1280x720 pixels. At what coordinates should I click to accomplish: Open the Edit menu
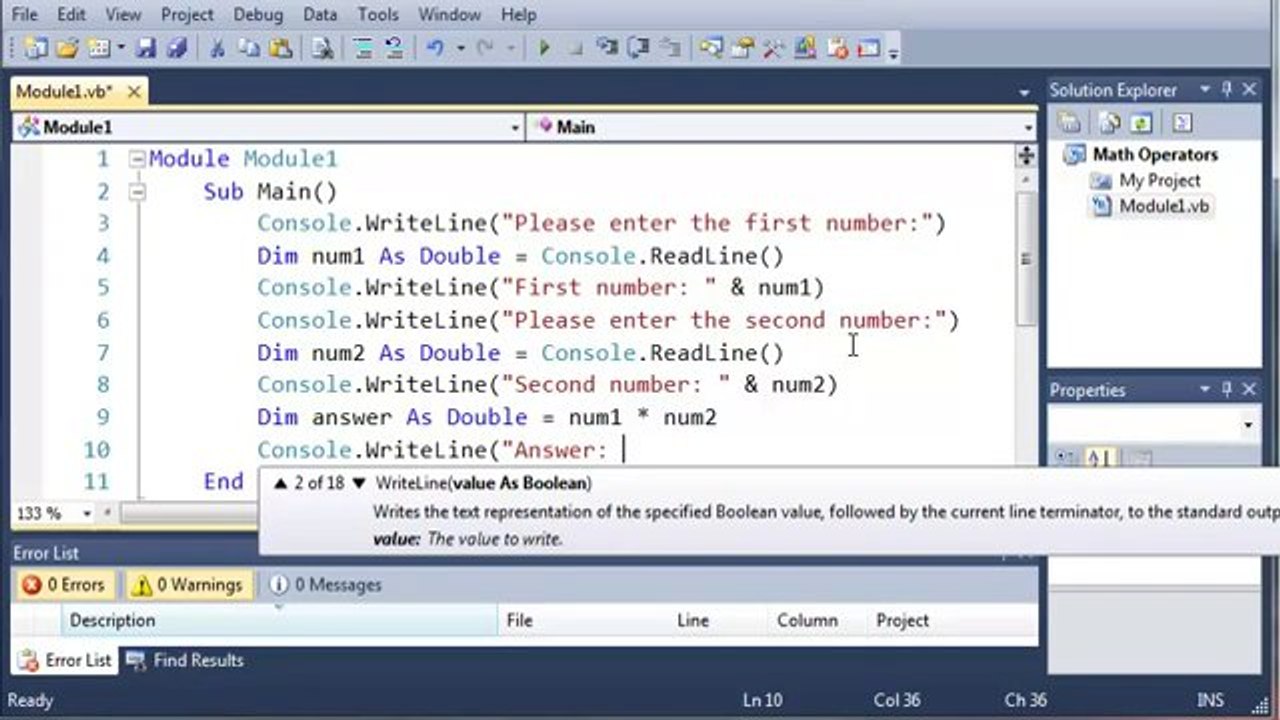71,15
